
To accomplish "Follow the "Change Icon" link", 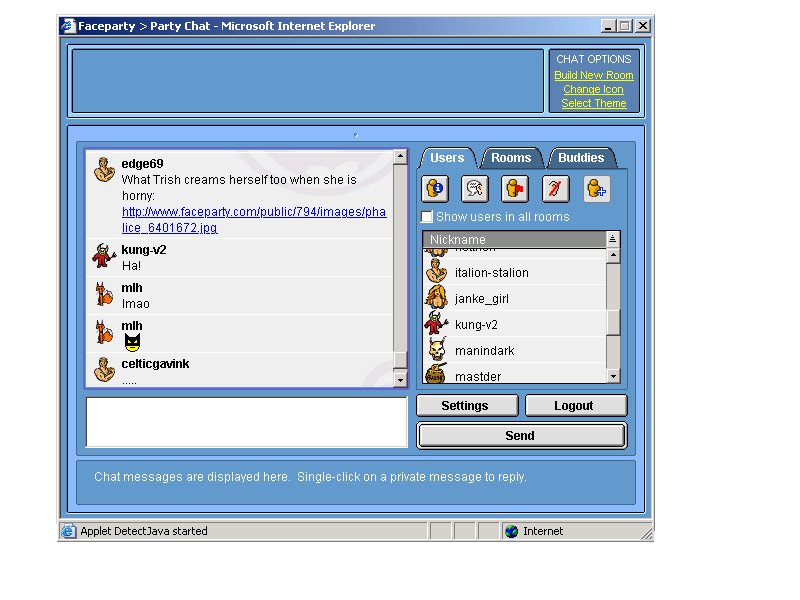I will 593,89.
